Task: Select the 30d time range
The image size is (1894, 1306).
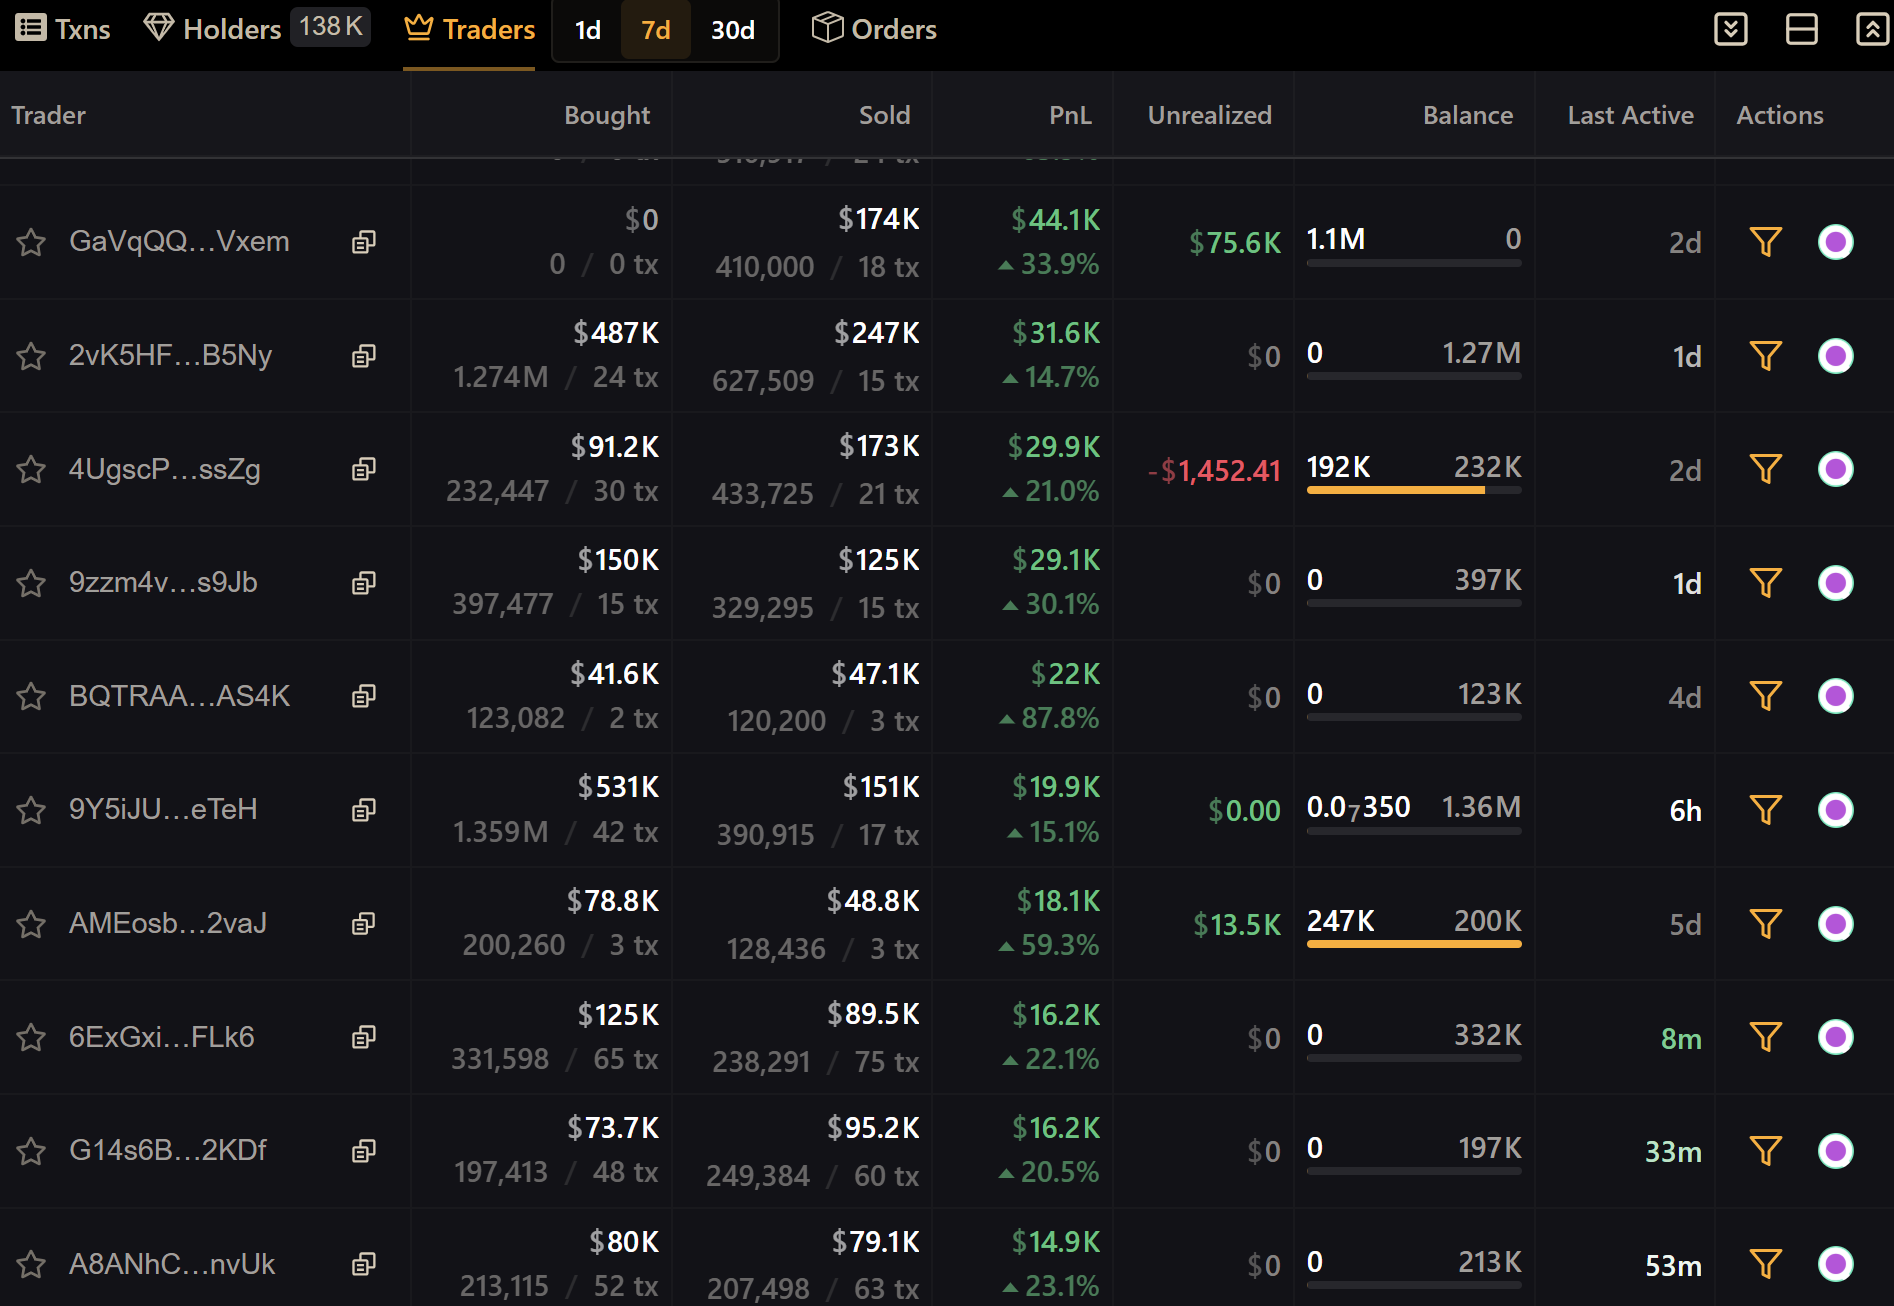Action: click(732, 30)
